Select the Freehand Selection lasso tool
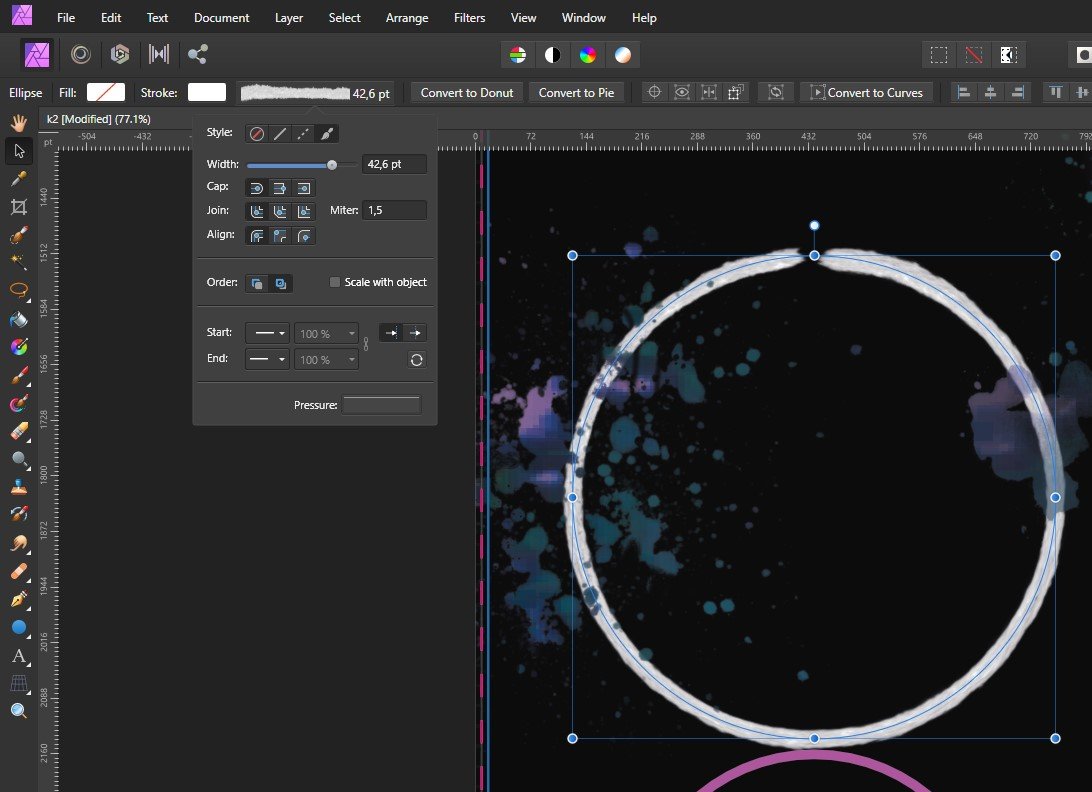 (19, 290)
